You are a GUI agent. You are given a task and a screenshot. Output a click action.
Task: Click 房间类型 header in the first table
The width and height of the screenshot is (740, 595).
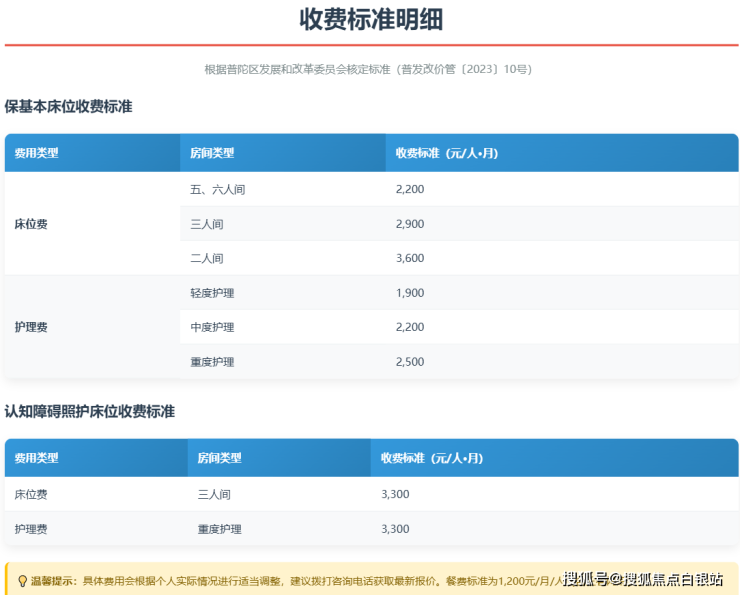[x=212, y=153]
